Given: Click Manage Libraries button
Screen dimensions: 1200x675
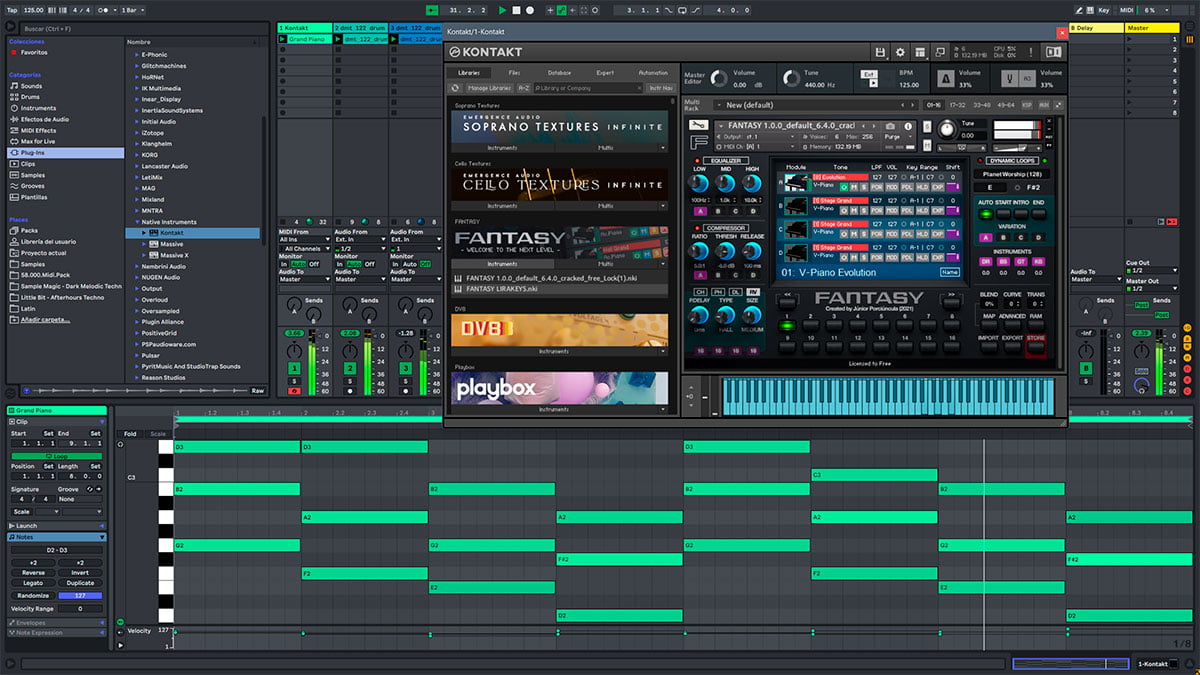Looking at the screenshot, I should pyautogui.click(x=489, y=88).
